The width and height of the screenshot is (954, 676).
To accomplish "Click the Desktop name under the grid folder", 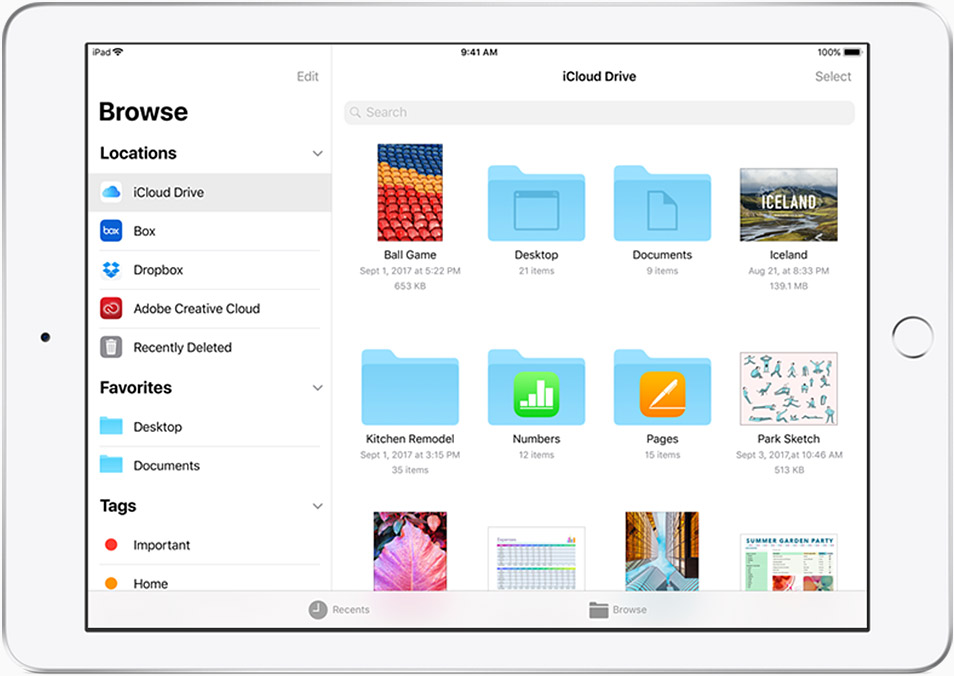I will click(x=537, y=255).
